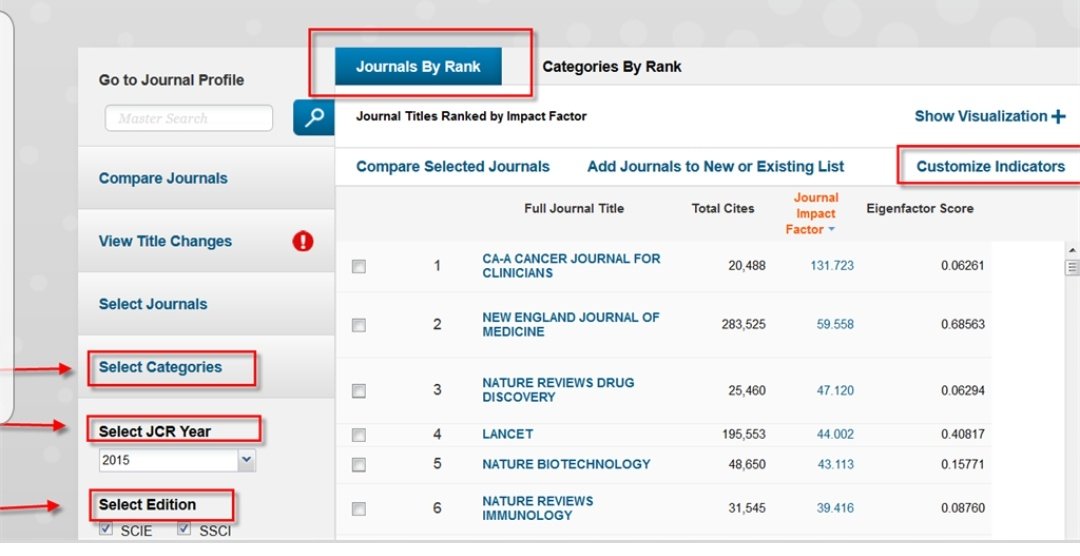Toggle the SSCI edition checkbox

coord(184,528)
